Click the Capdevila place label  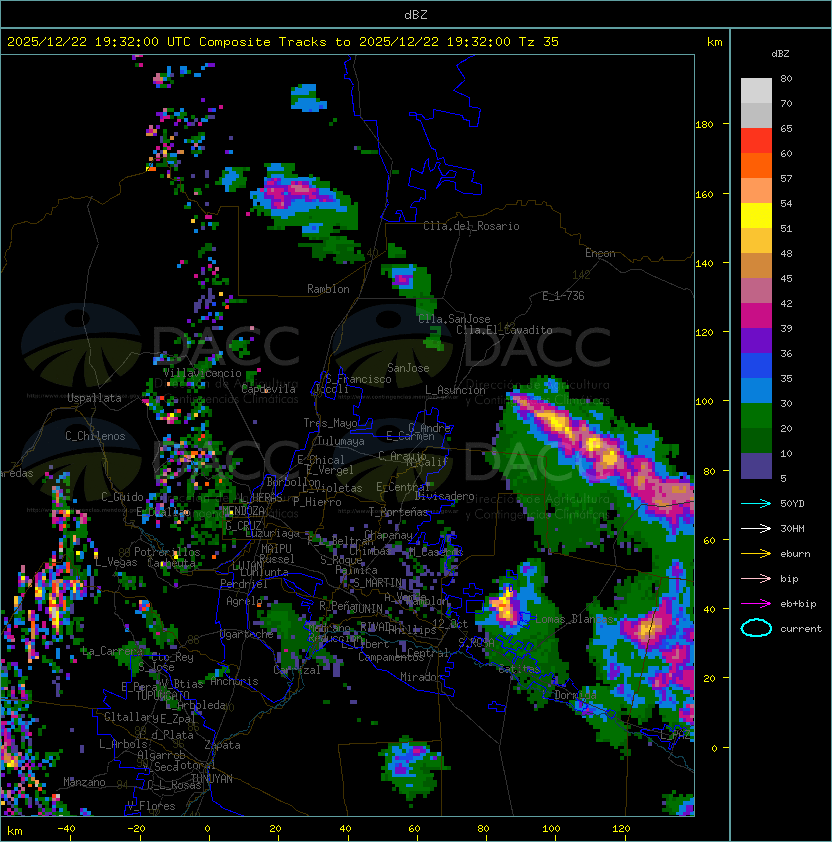tap(268, 389)
